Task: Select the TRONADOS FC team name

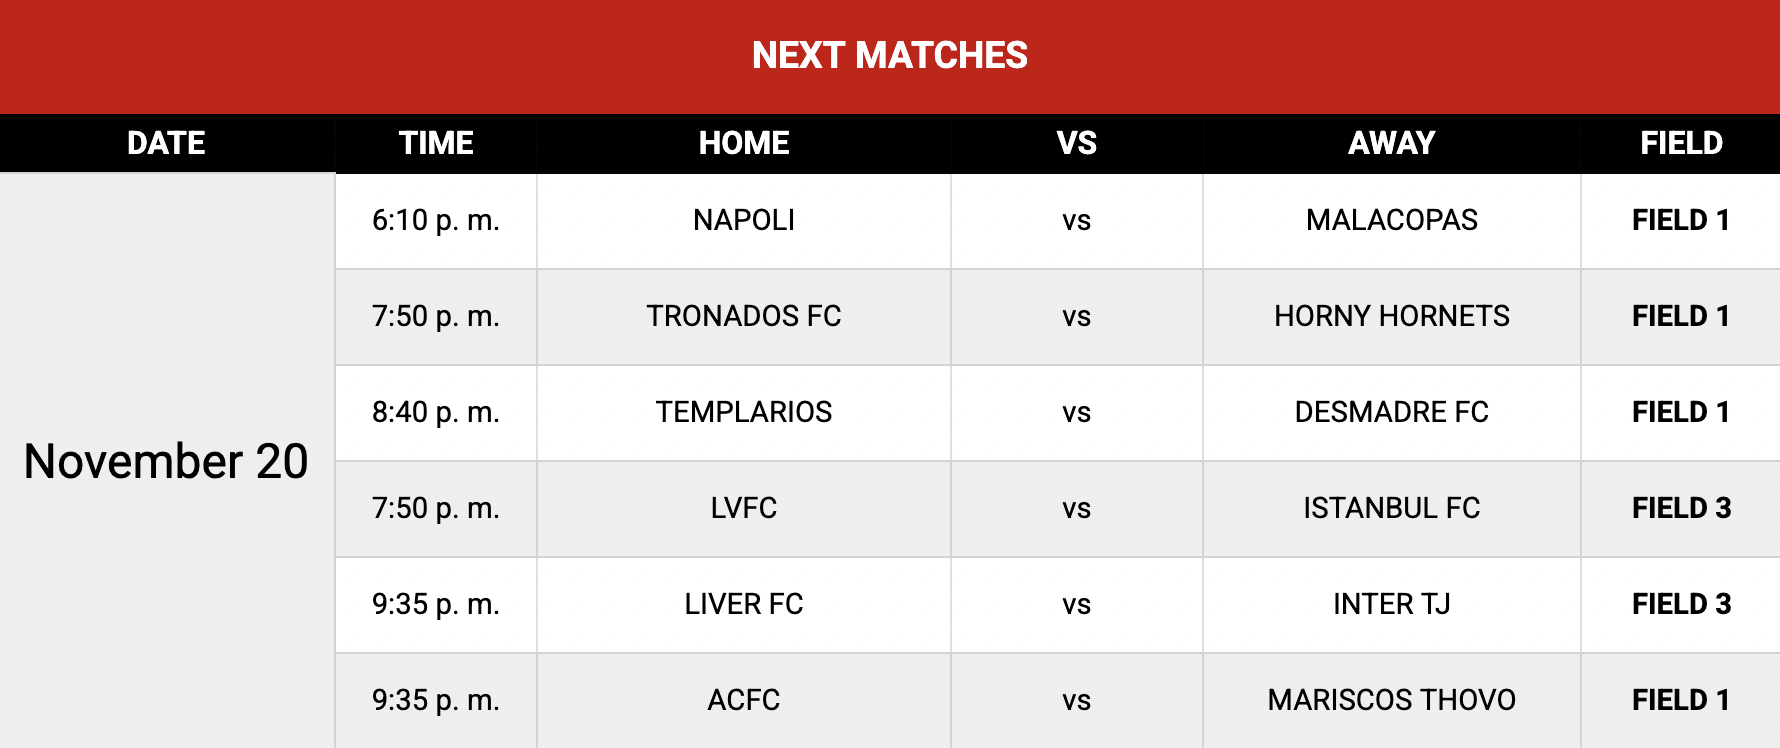Action: 743,316
